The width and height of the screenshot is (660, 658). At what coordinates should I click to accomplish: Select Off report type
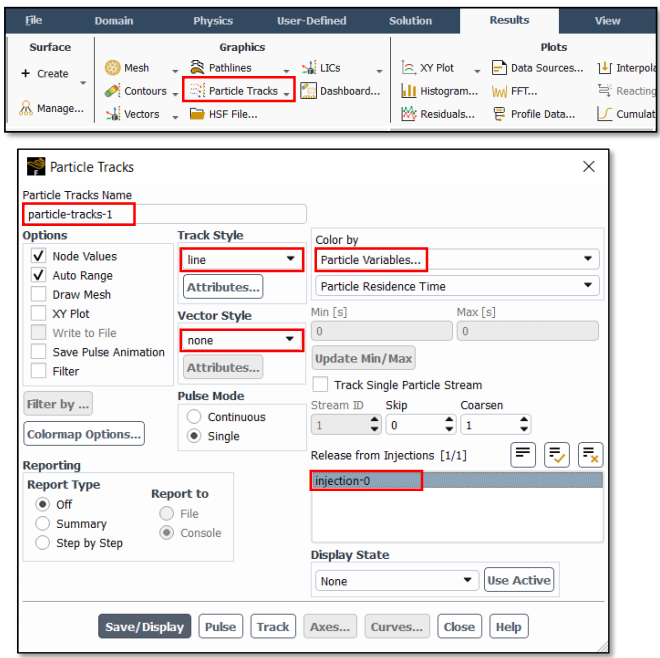point(43,504)
